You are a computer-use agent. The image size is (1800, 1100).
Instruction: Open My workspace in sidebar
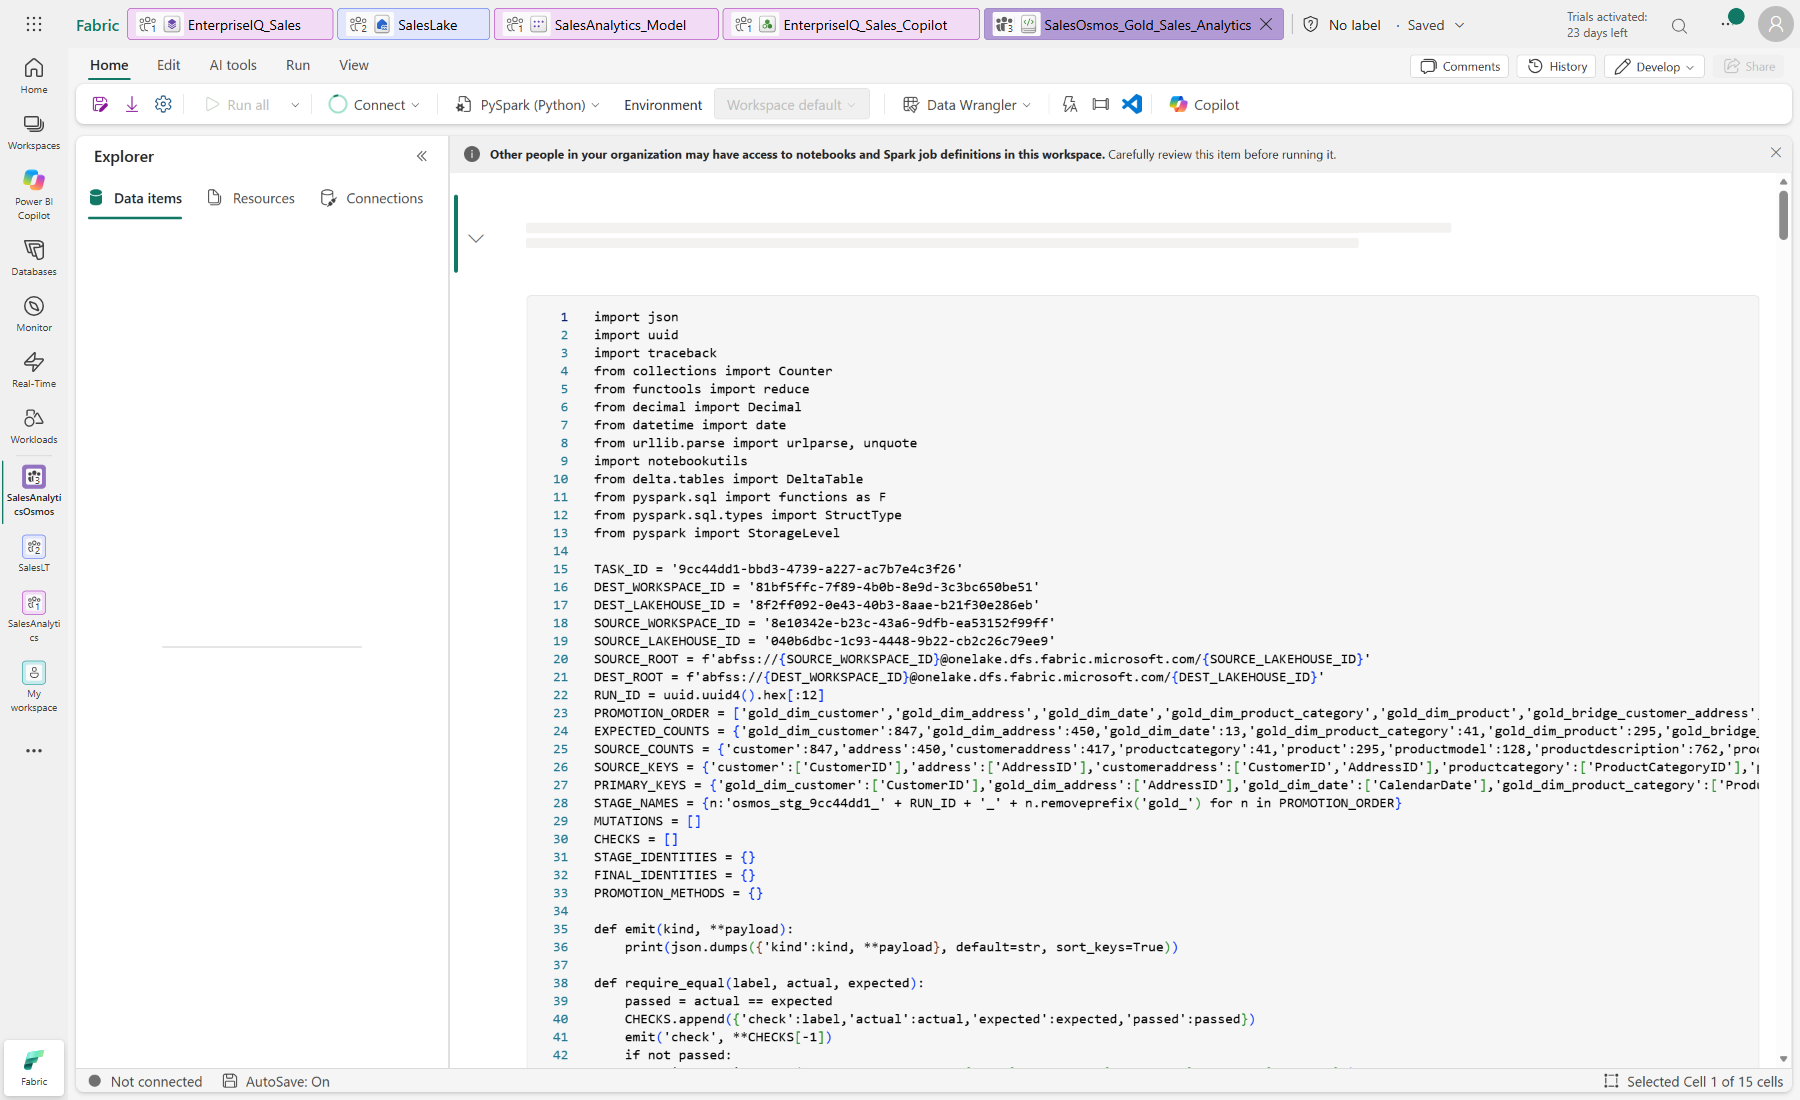click(34, 687)
